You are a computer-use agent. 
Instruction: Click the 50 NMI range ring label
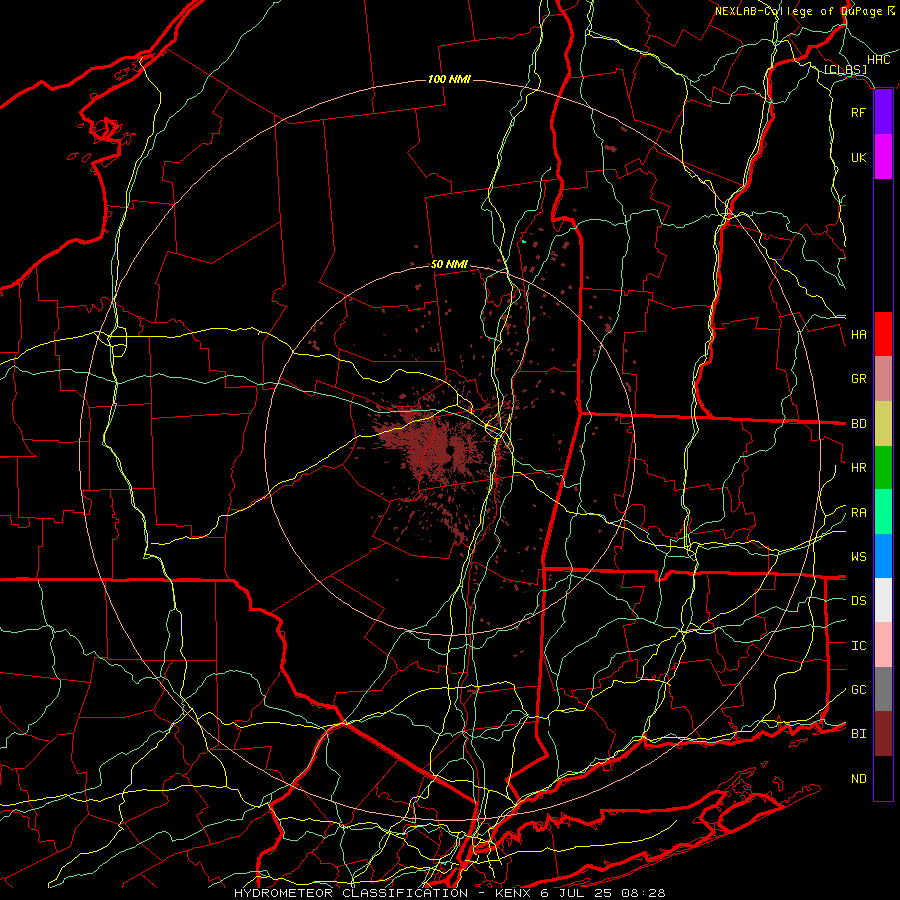click(x=449, y=264)
